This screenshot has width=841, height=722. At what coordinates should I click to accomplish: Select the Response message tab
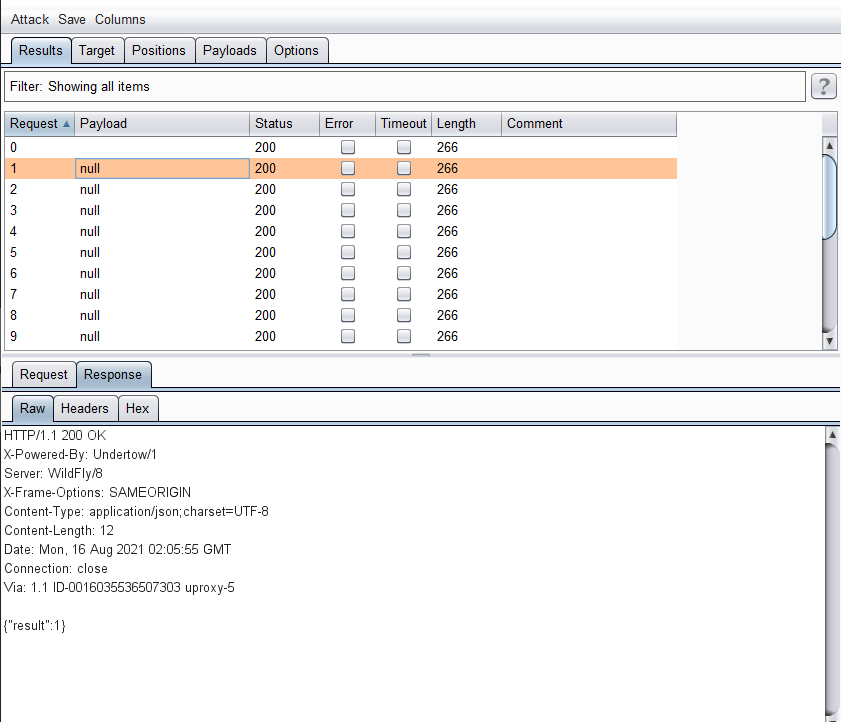coord(113,374)
